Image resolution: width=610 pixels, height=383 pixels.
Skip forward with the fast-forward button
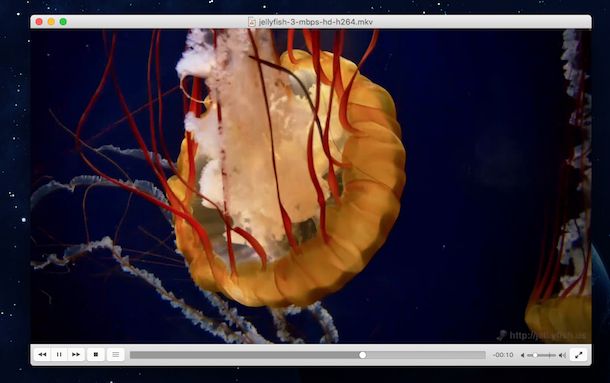[x=76, y=355]
